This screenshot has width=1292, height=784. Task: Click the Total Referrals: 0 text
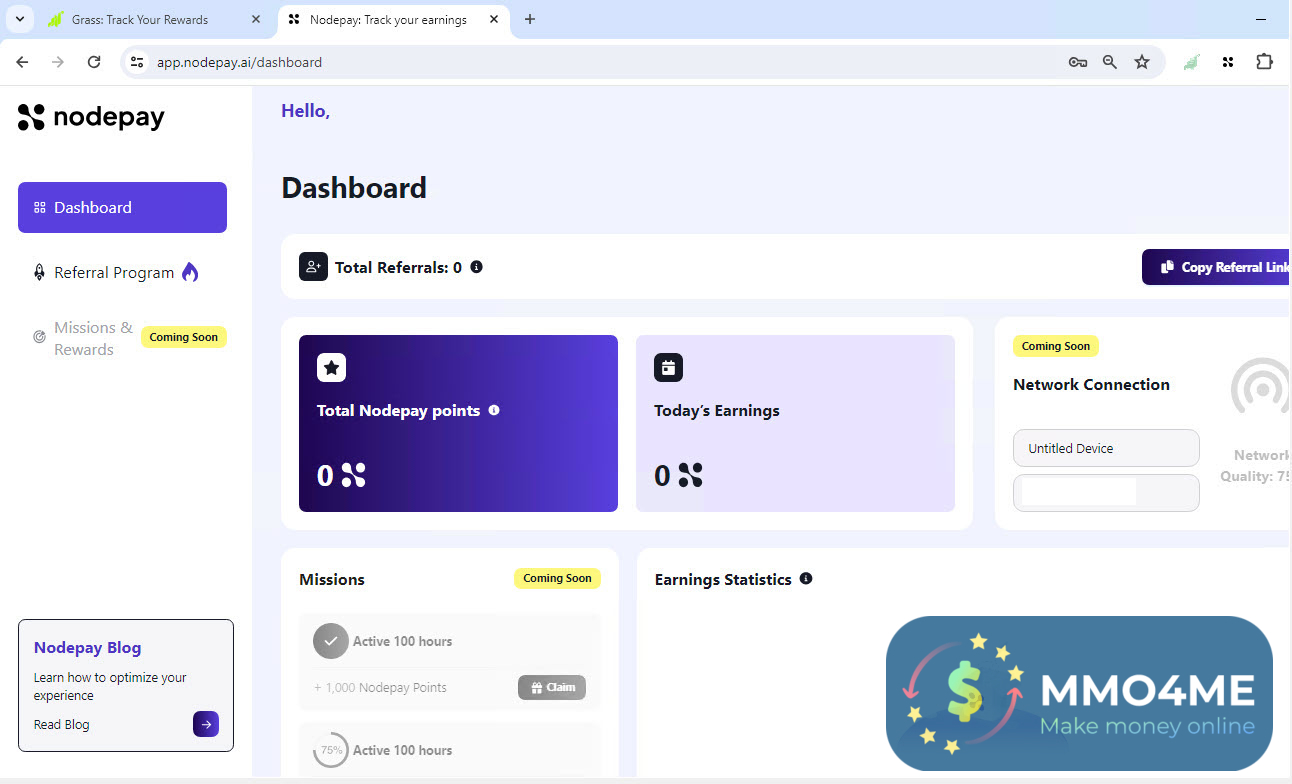(398, 267)
